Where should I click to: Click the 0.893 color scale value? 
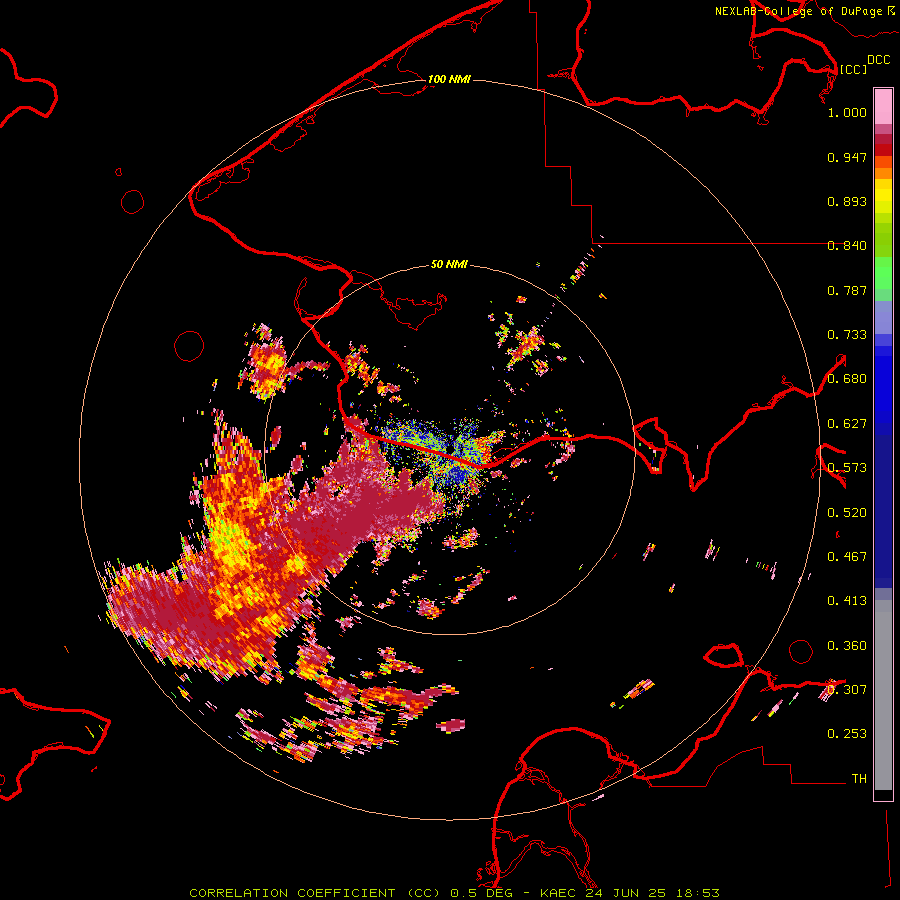tap(847, 201)
